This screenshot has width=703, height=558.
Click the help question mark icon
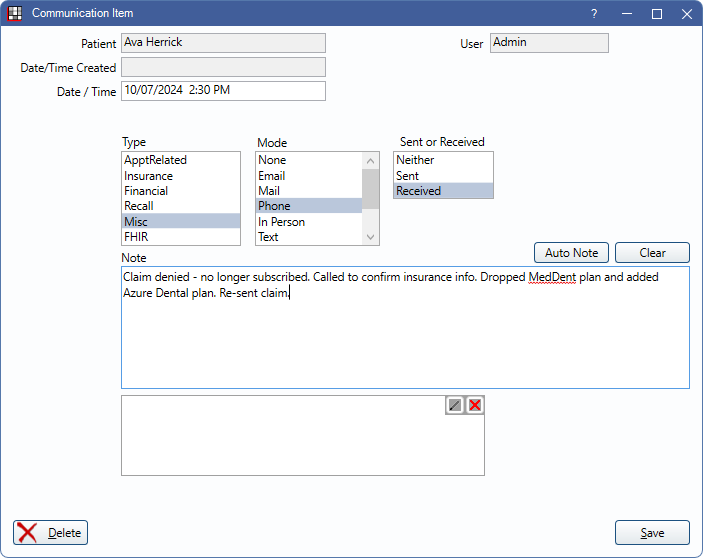(594, 14)
